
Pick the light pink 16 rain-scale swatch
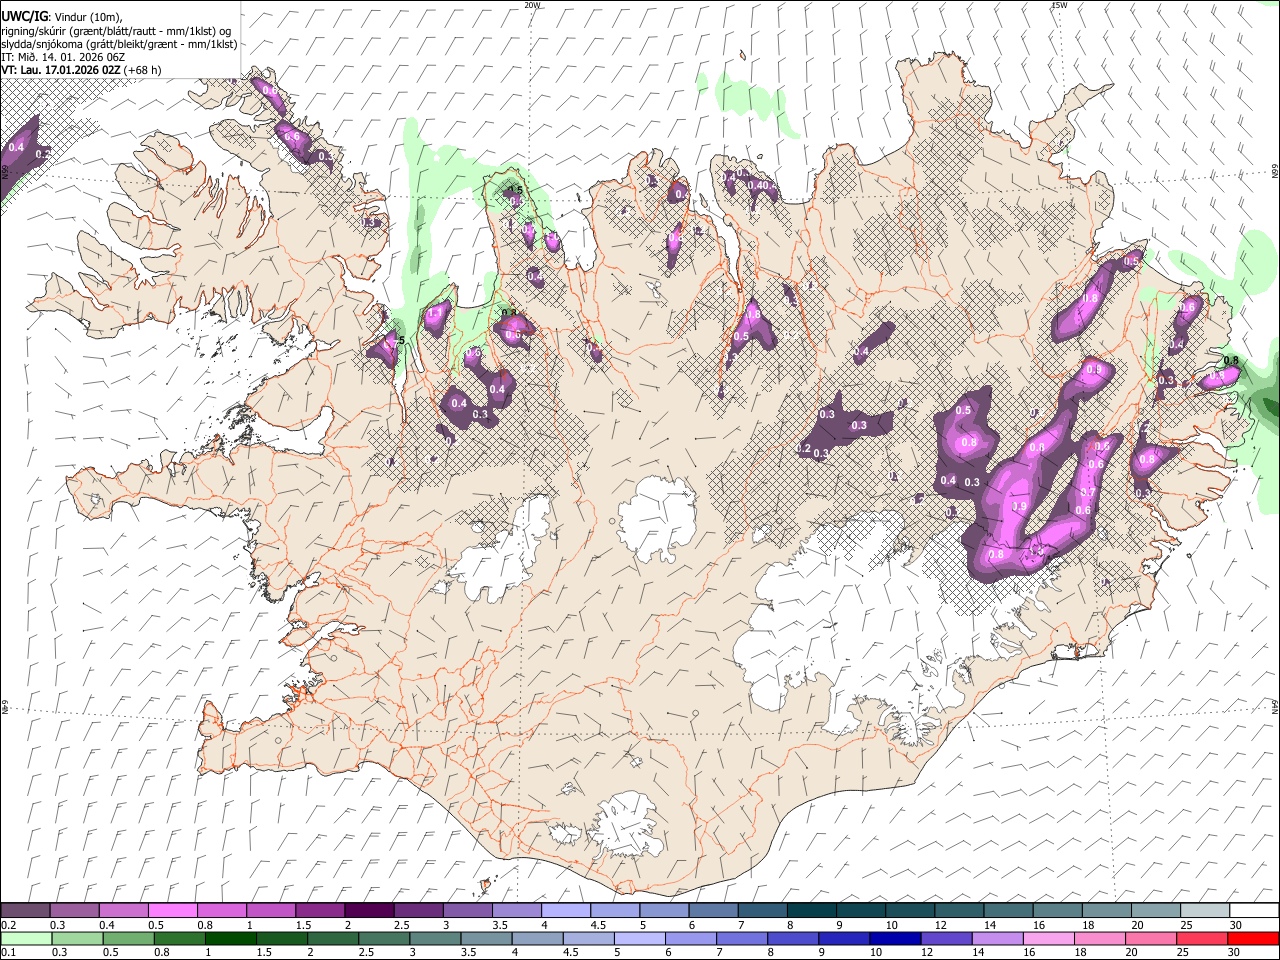[1048, 939]
